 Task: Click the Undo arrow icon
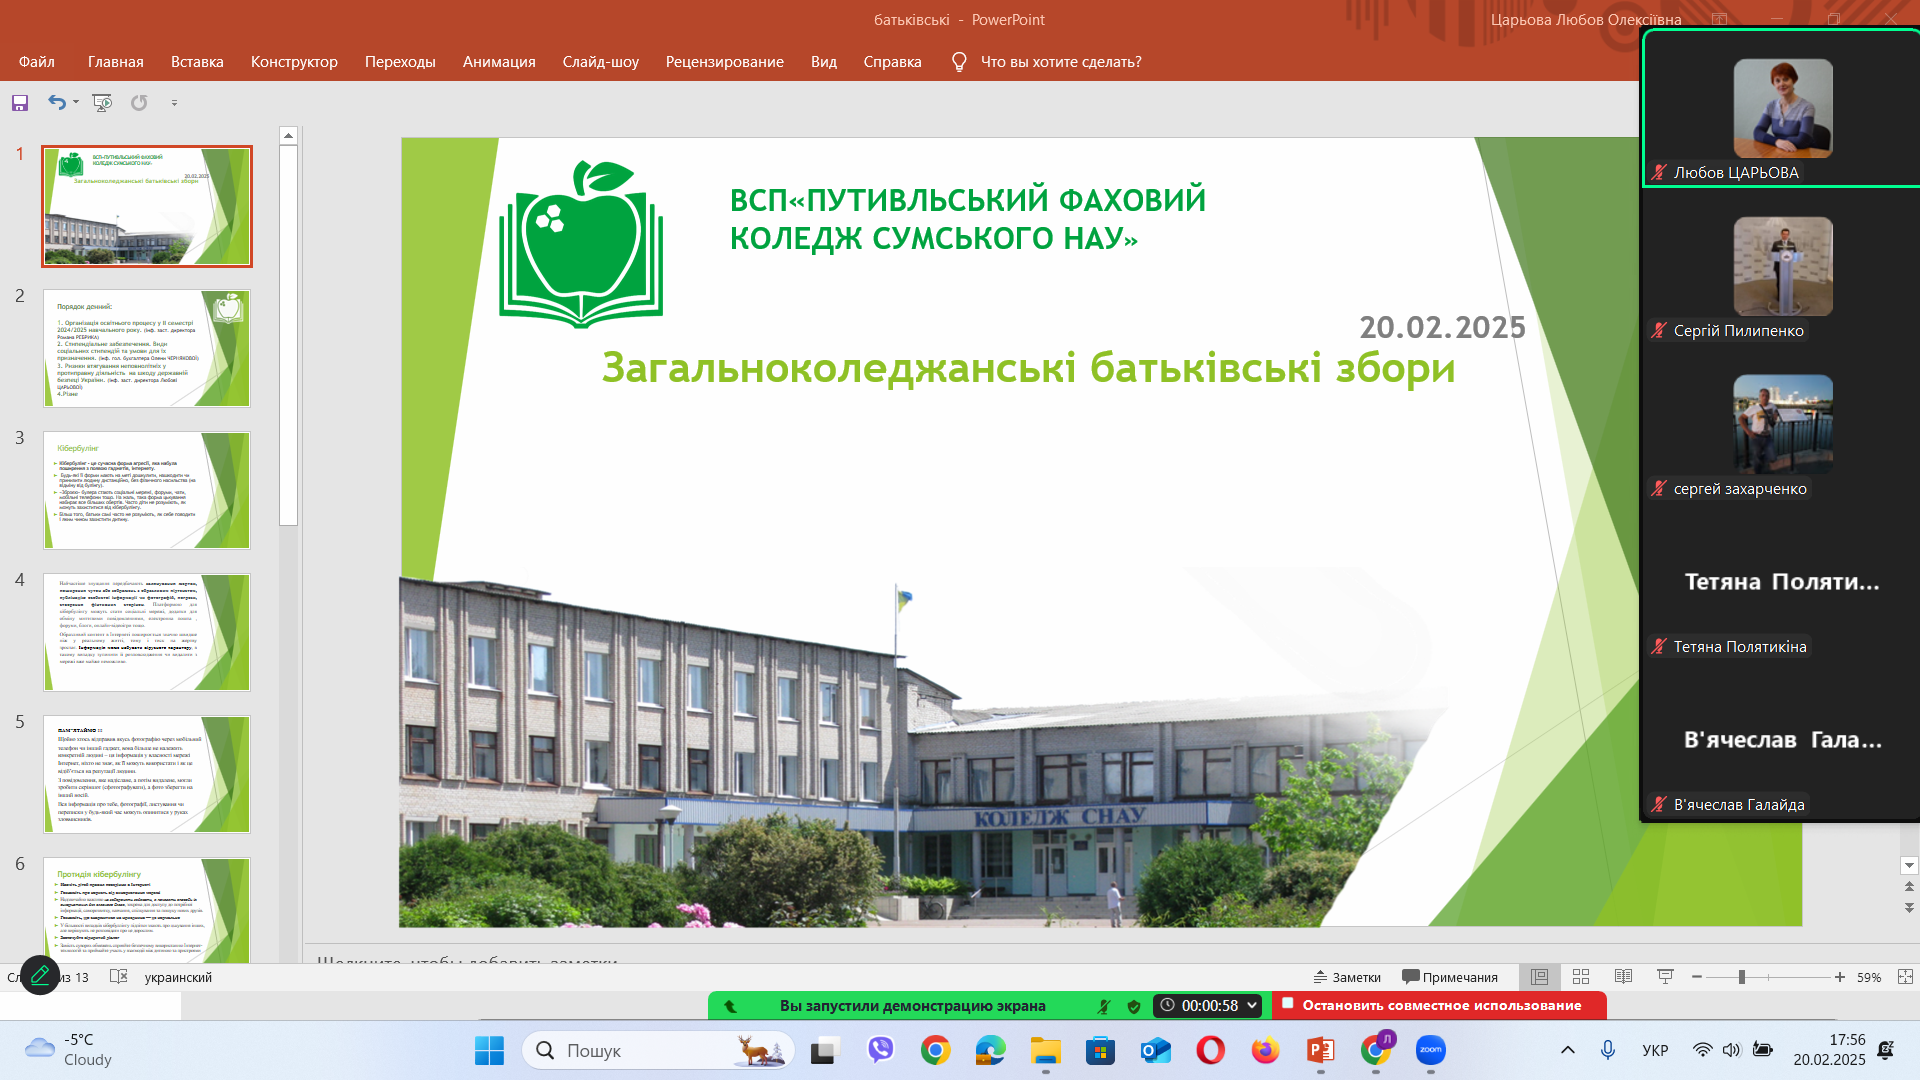57,102
